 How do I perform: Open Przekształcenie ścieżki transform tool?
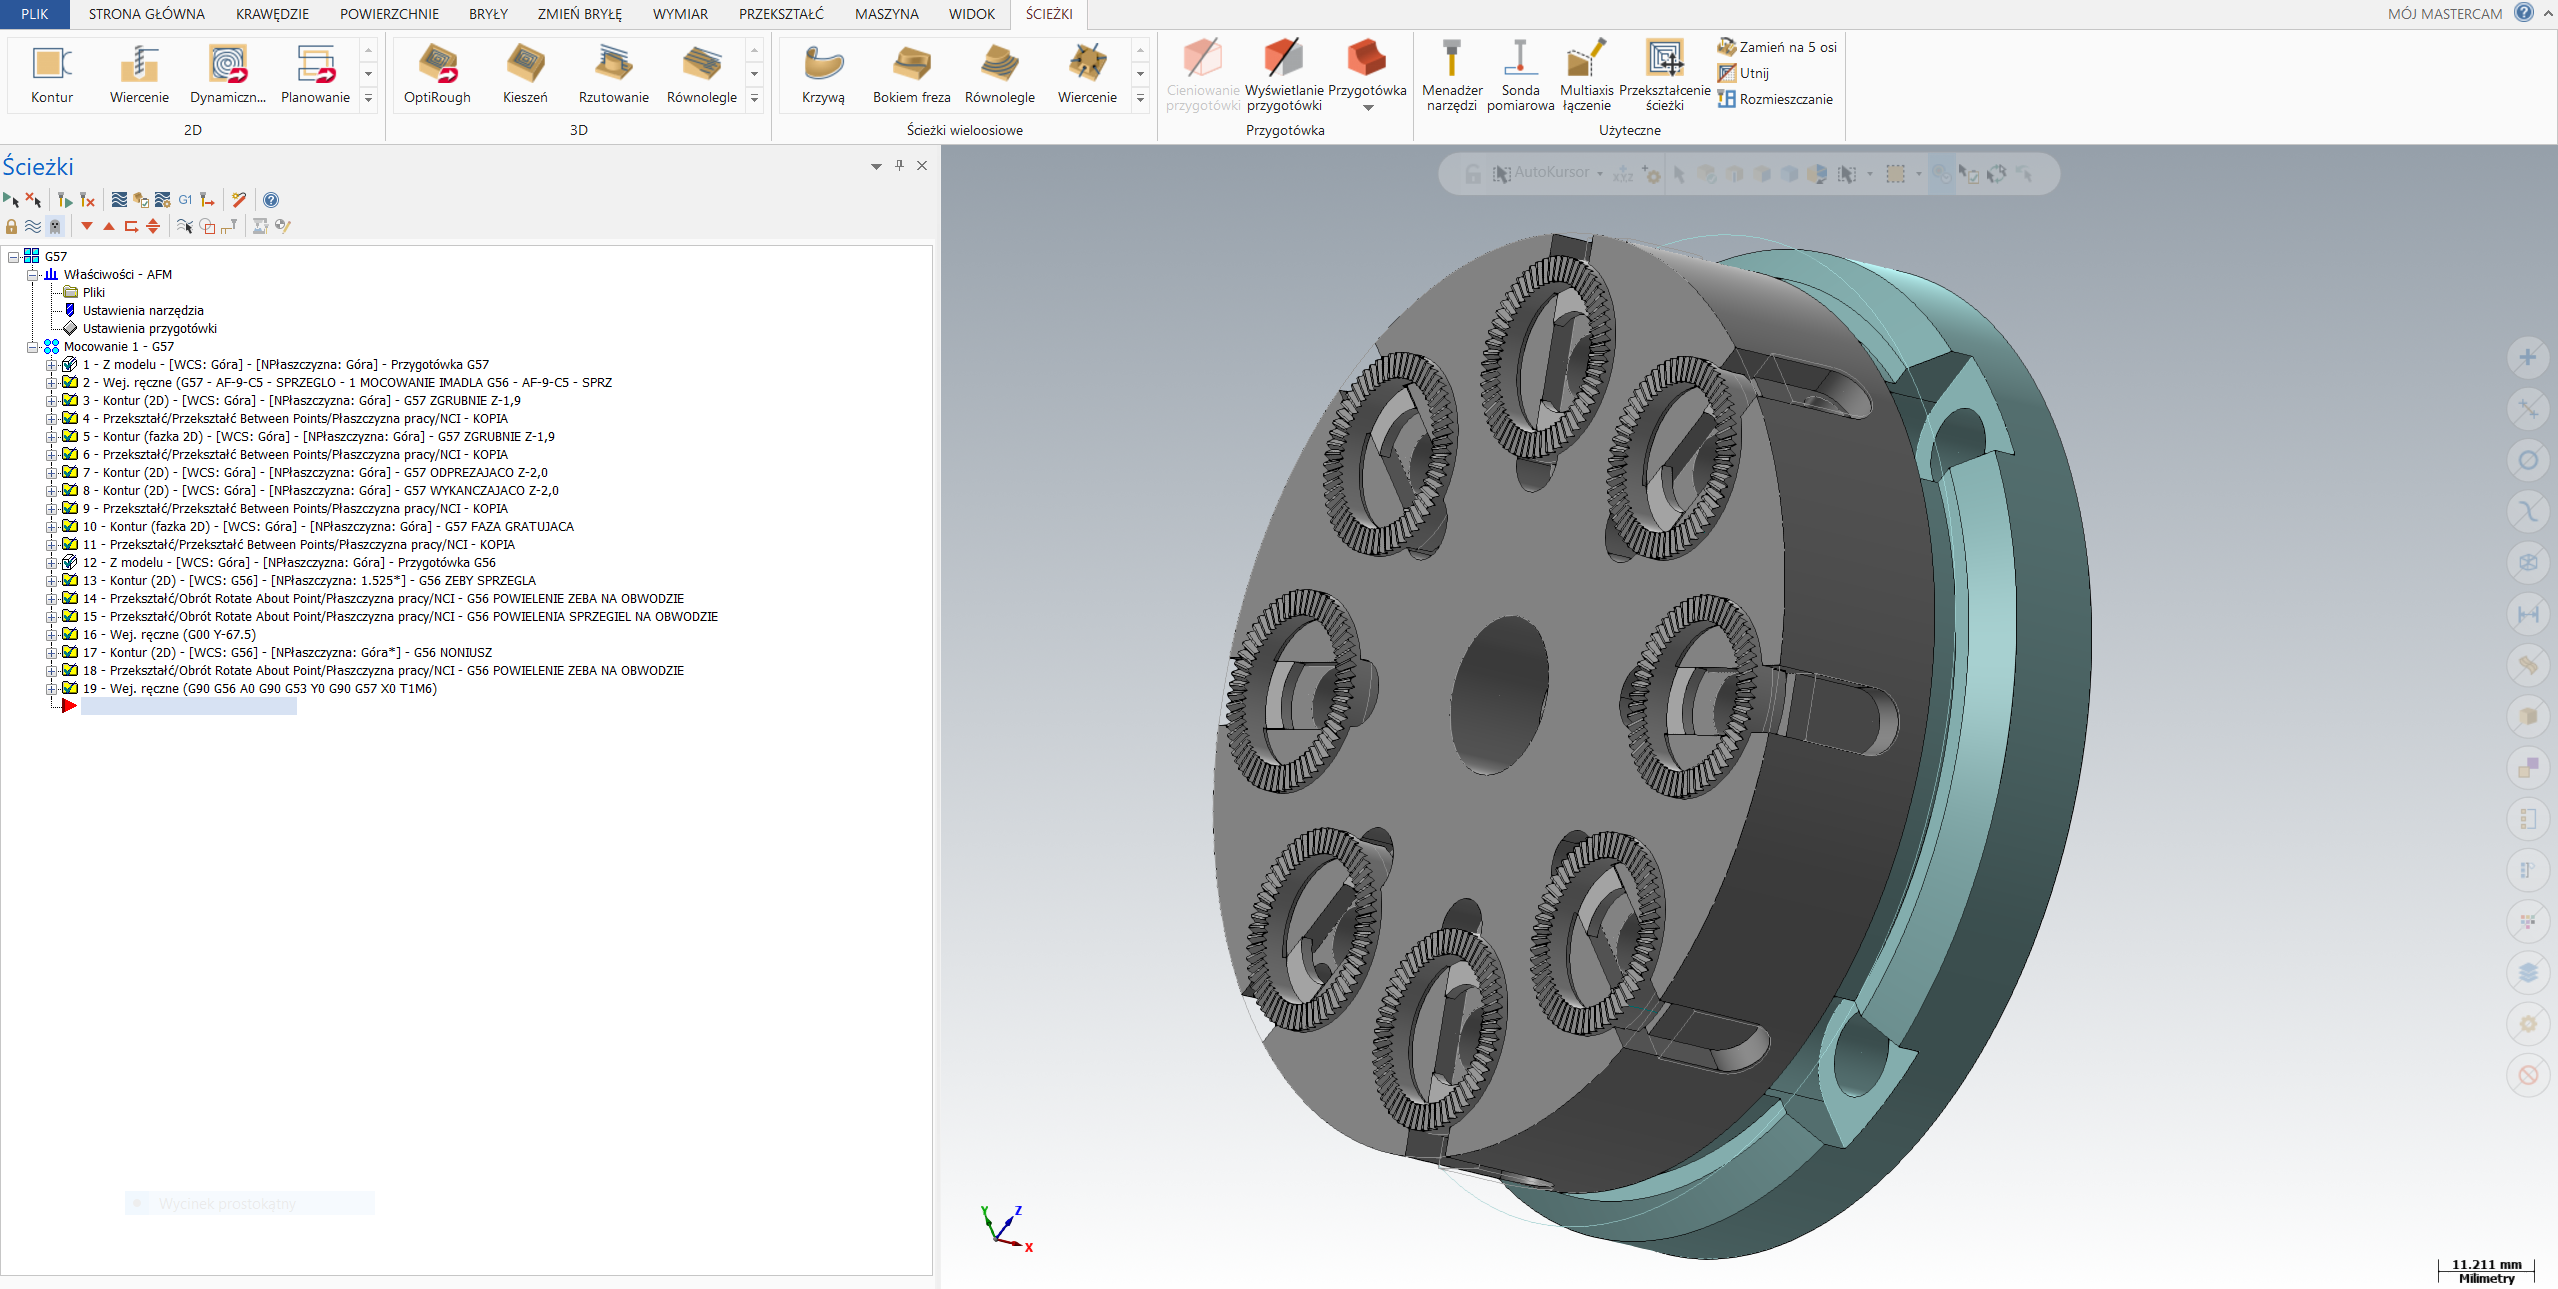click(1664, 76)
